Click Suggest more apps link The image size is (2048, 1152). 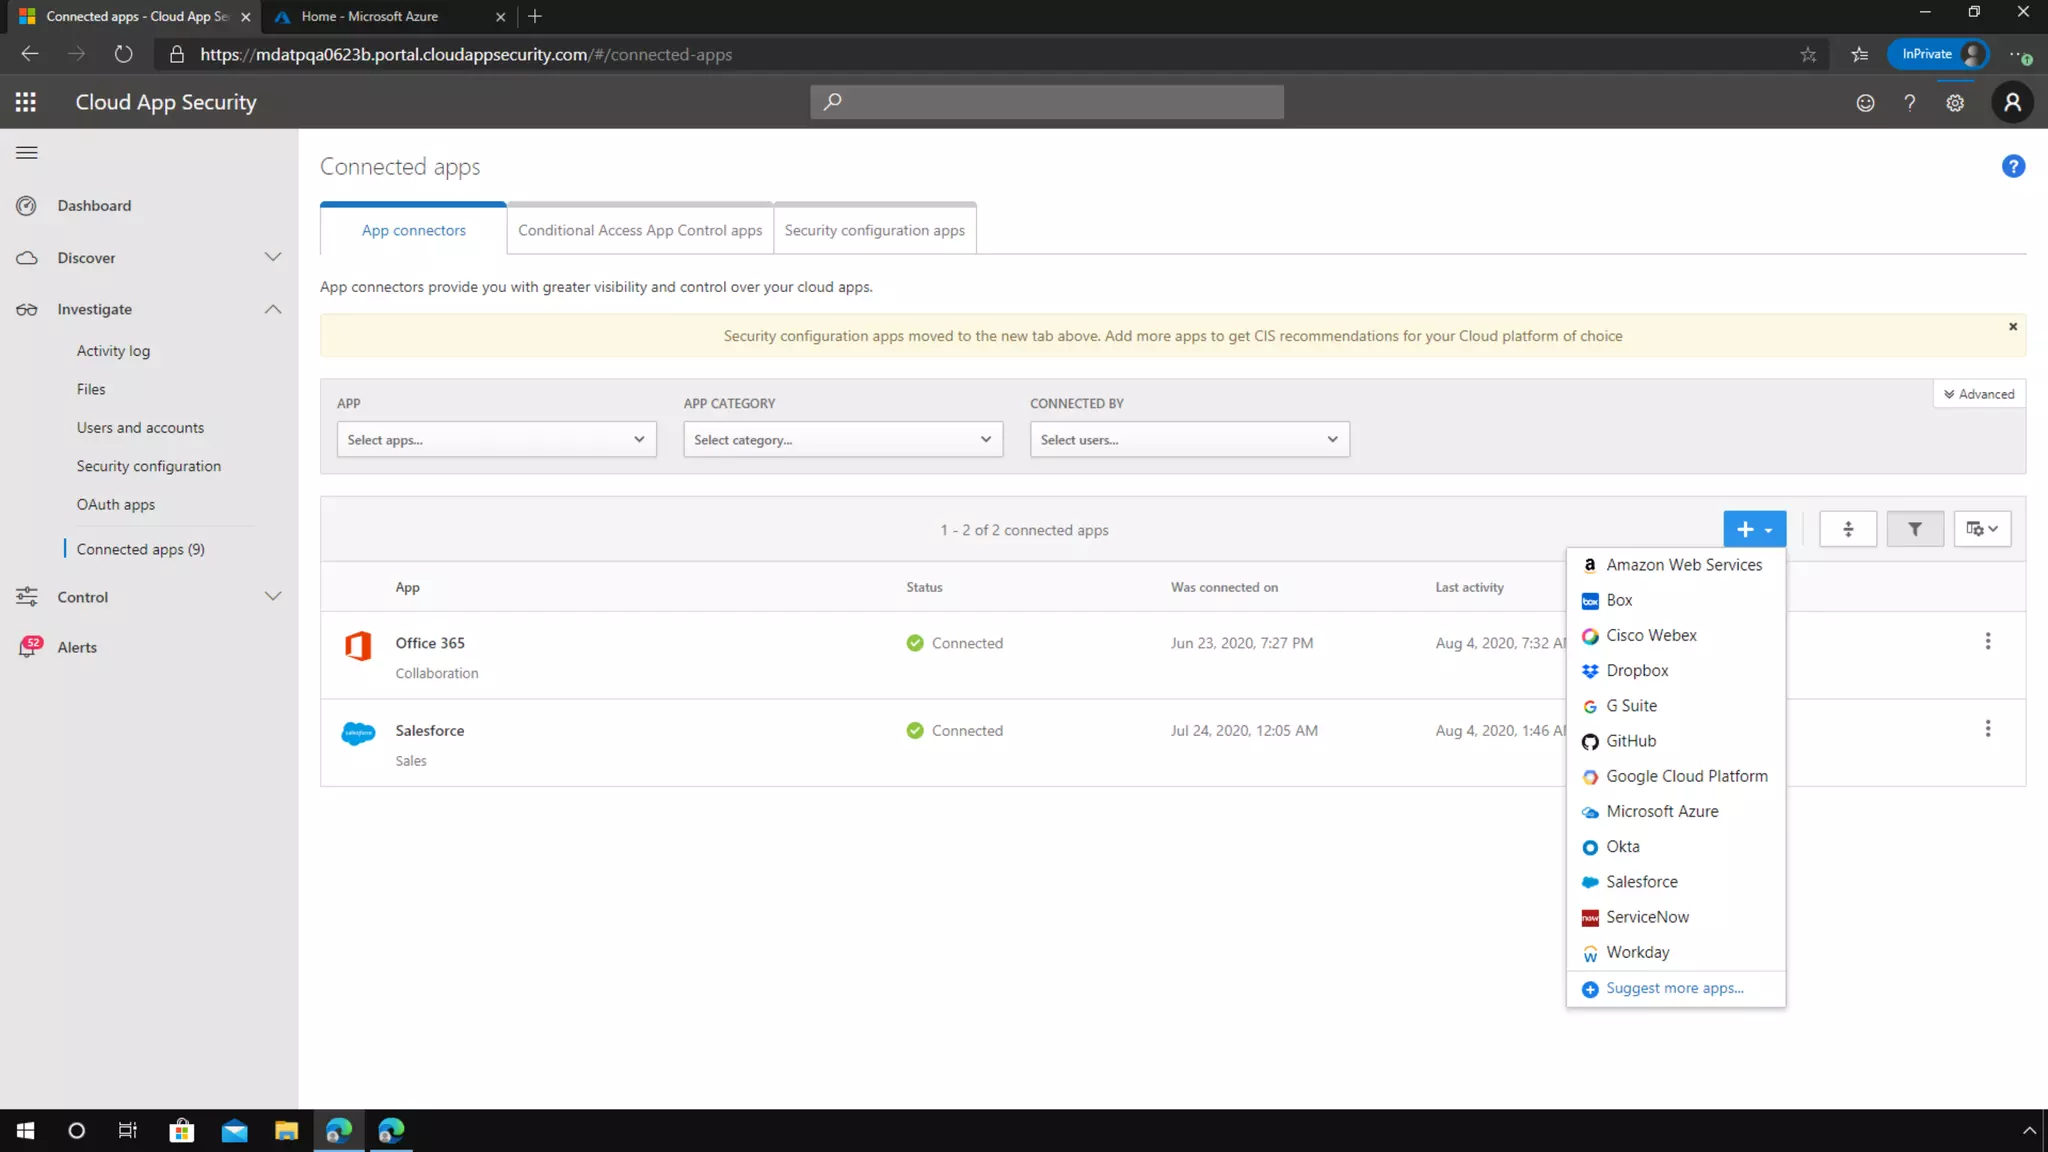(1674, 988)
